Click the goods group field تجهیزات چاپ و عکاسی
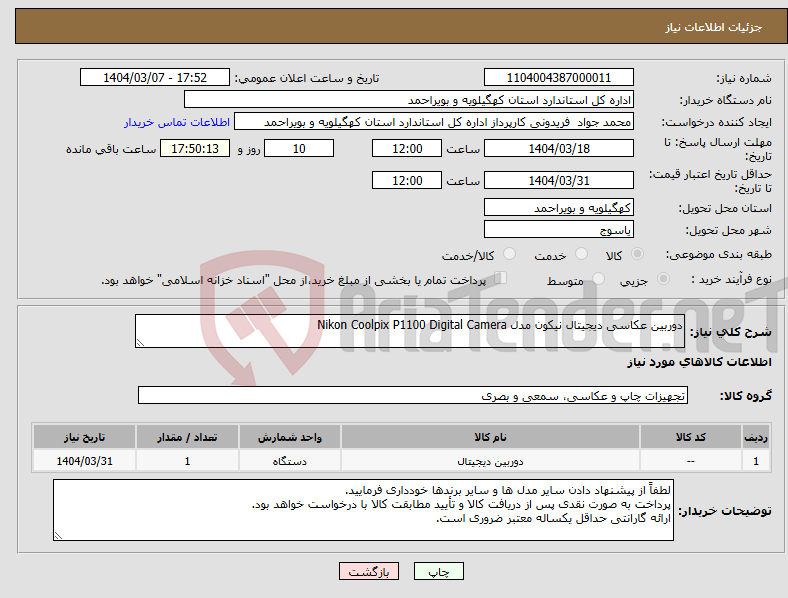Screen dimensions: 788x598 tap(413, 395)
